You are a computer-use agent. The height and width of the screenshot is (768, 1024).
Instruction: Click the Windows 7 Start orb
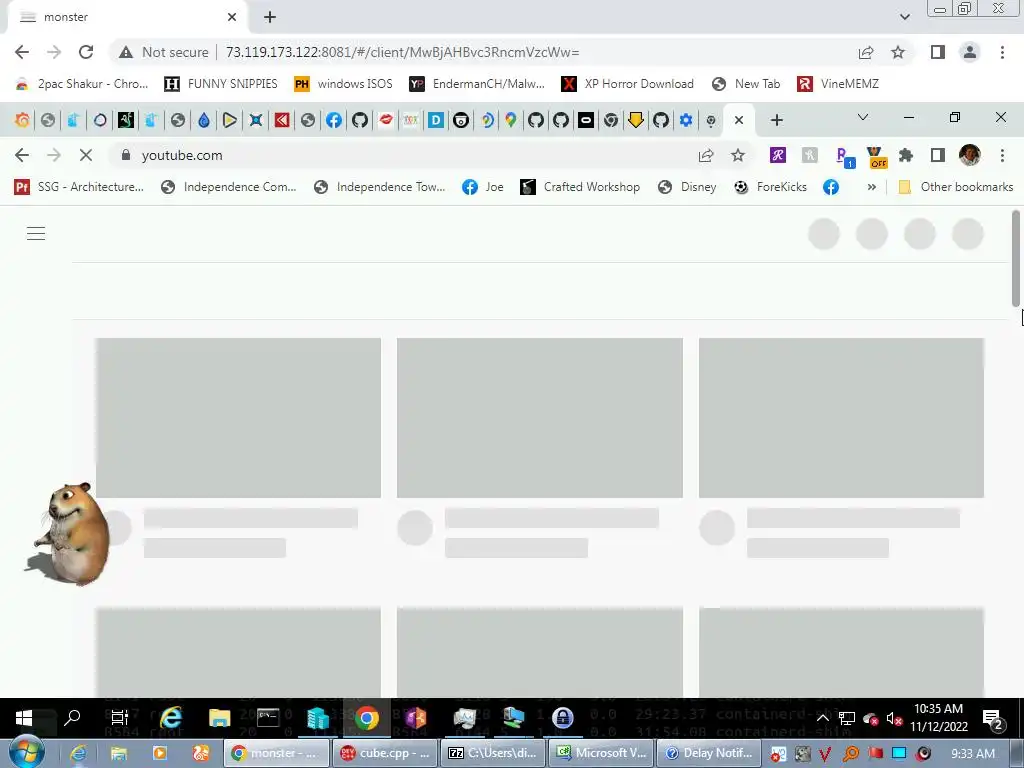click(x=26, y=753)
